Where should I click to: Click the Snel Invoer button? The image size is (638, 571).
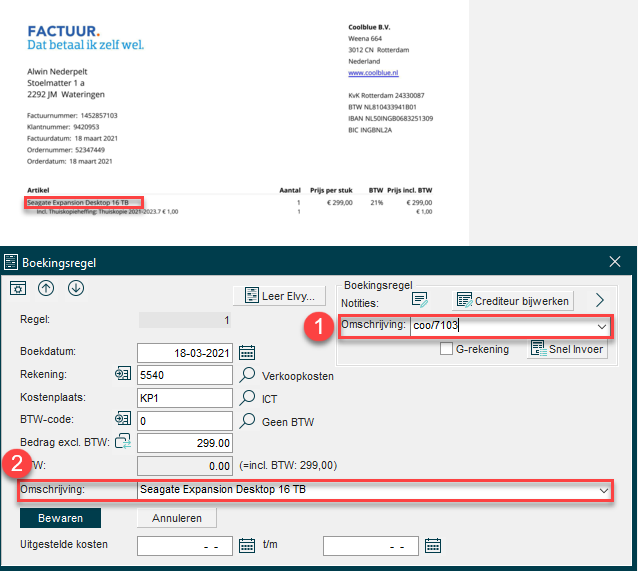pos(567,349)
